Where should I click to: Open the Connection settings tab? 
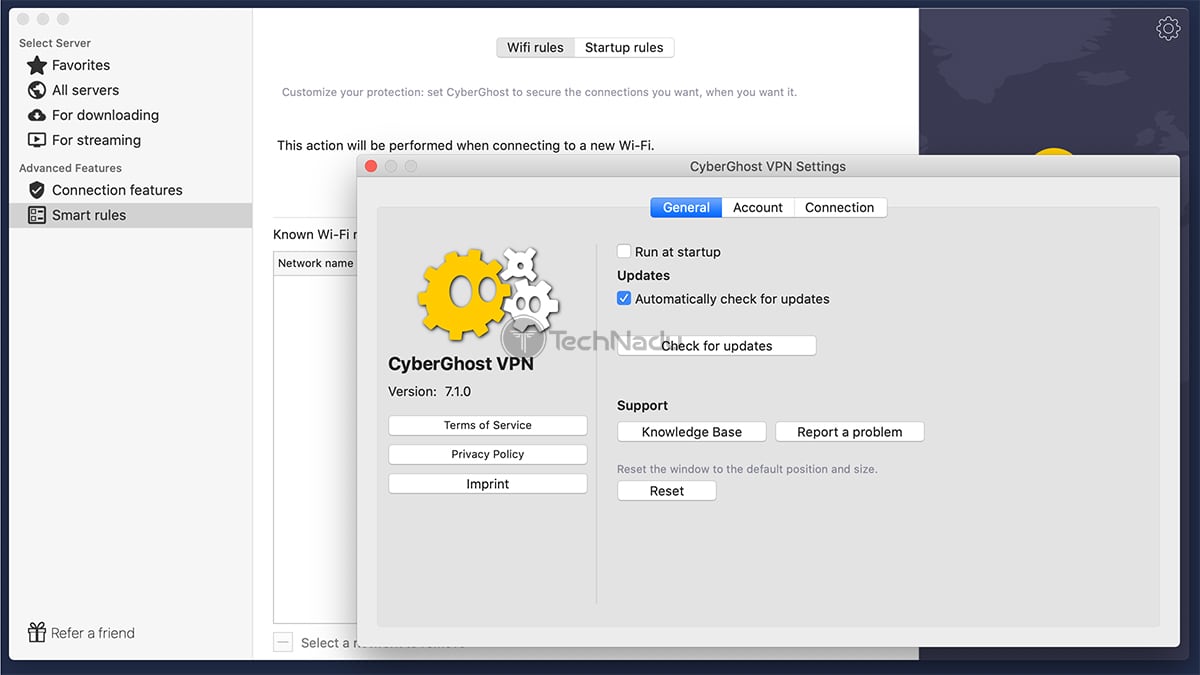tap(840, 207)
